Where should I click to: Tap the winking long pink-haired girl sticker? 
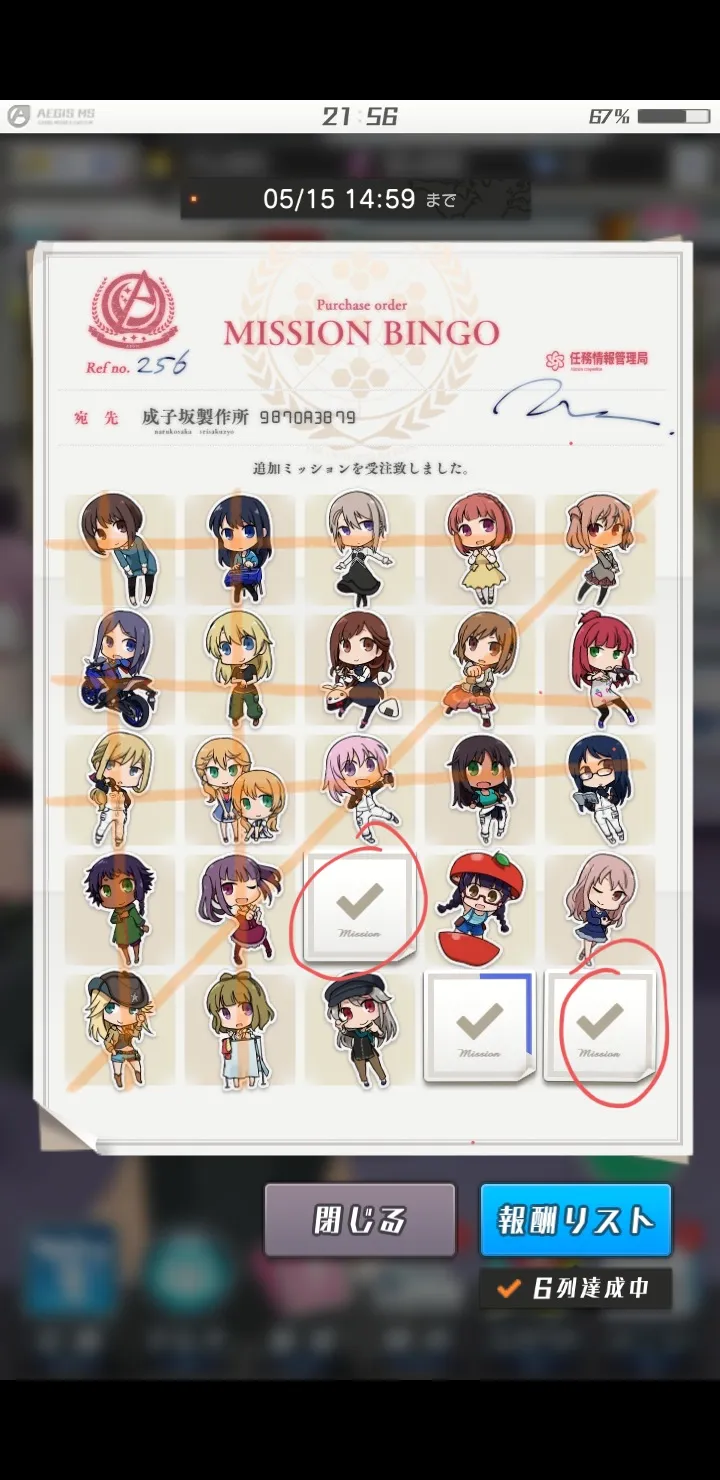click(600, 907)
